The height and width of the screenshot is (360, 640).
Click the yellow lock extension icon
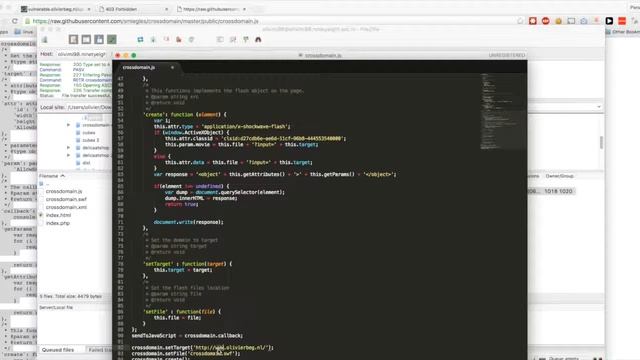558,21
